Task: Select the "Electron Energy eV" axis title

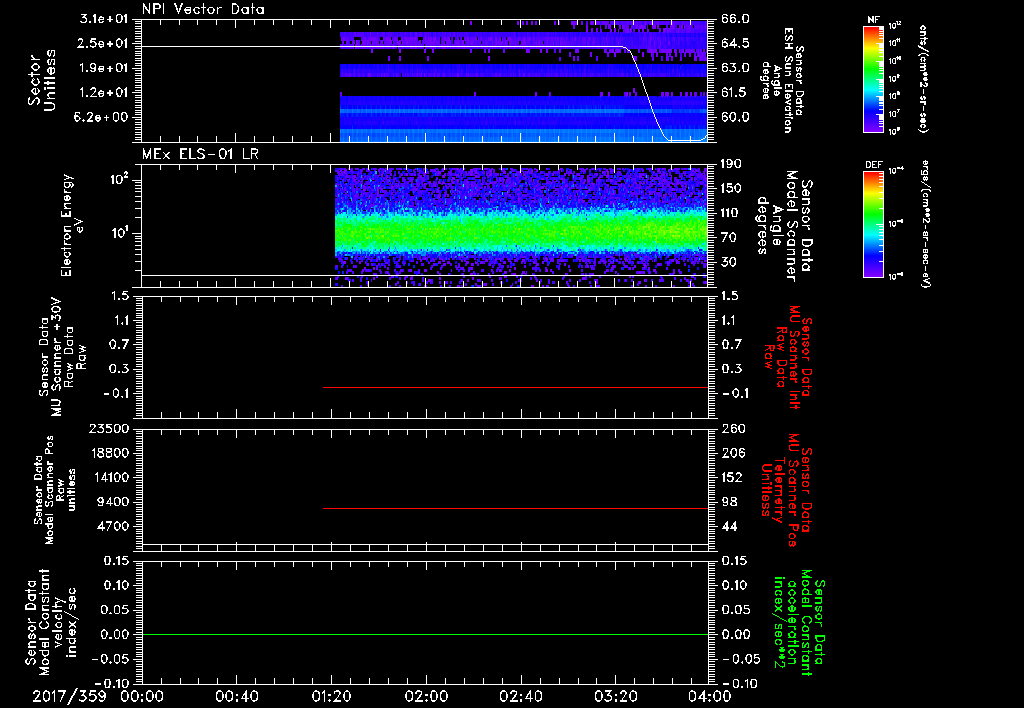Action: [73, 226]
